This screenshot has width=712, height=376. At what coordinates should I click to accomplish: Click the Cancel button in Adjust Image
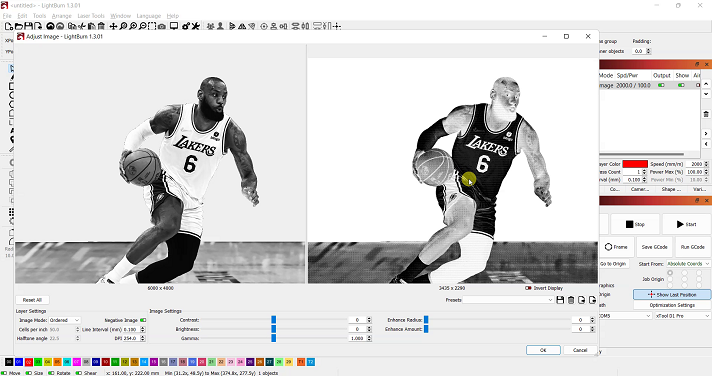pyautogui.click(x=580, y=350)
